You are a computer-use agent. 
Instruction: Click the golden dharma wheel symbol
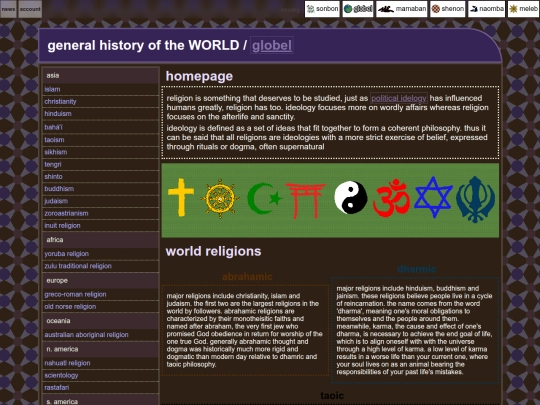220,198
